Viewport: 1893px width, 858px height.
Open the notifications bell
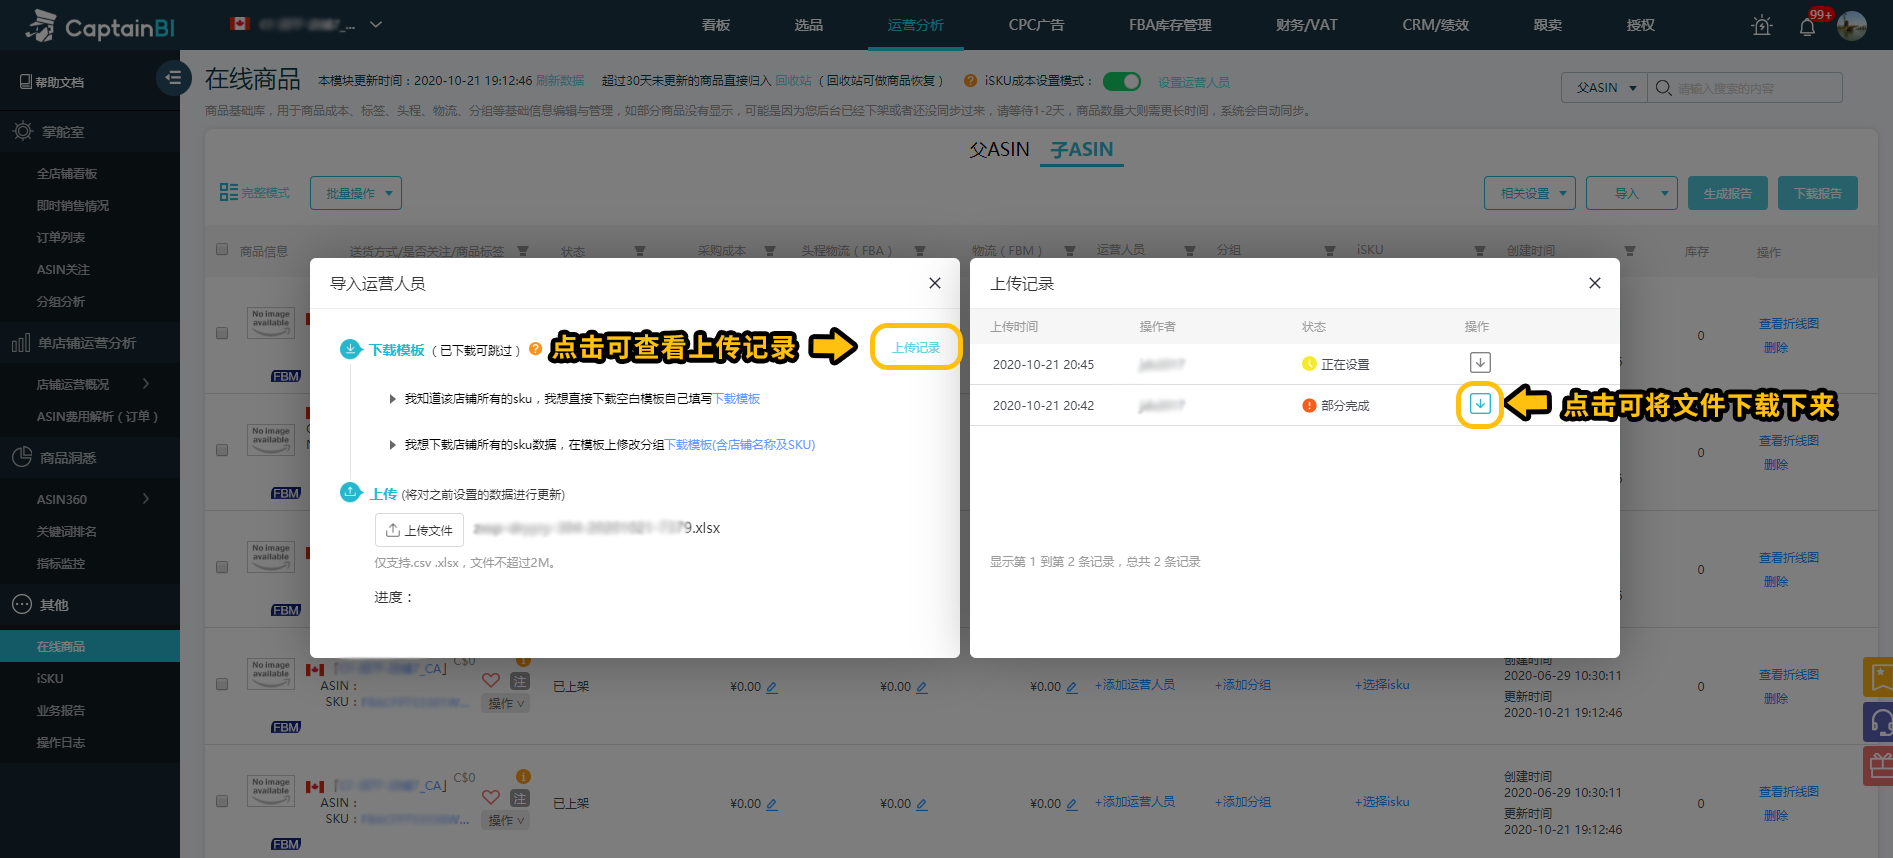click(x=1807, y=27)
